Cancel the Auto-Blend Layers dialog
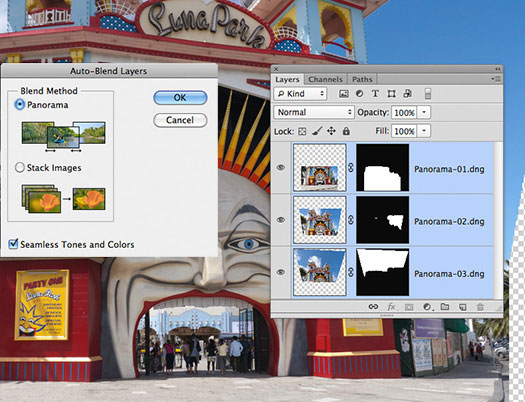The width and height of the screenshot is (525, 402). click(x=180, y=120)
